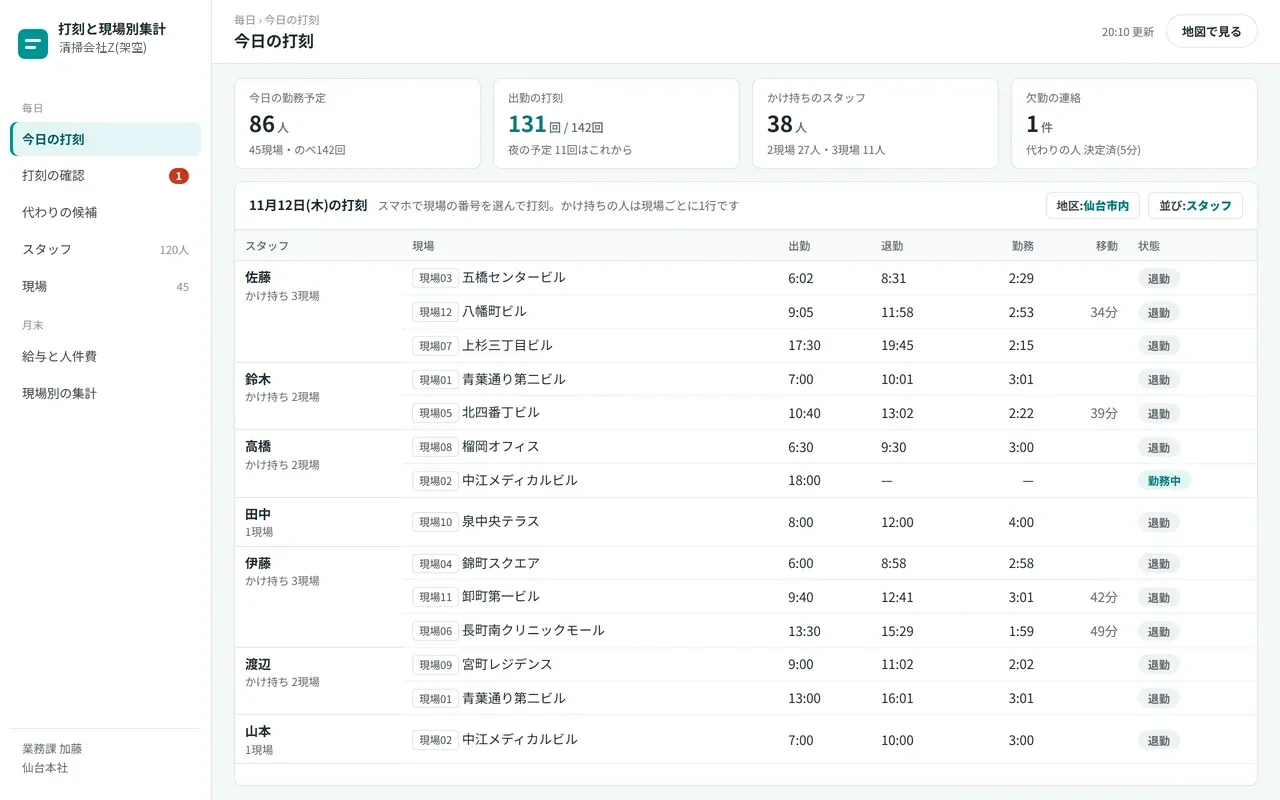Open the 今日の勤務予定 card

[x=357, y=123]
